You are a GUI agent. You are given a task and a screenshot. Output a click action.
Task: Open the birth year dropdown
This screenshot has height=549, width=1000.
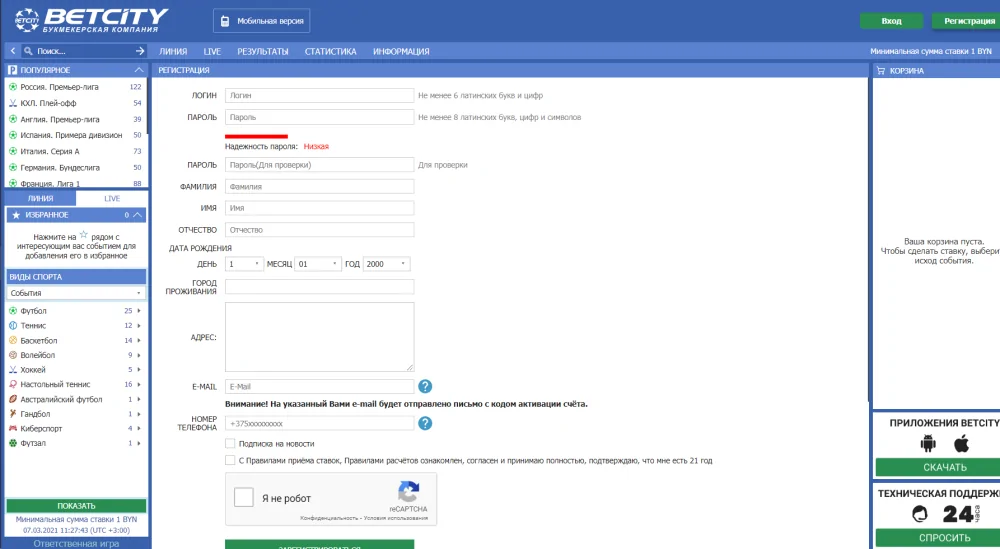(387, 264)
